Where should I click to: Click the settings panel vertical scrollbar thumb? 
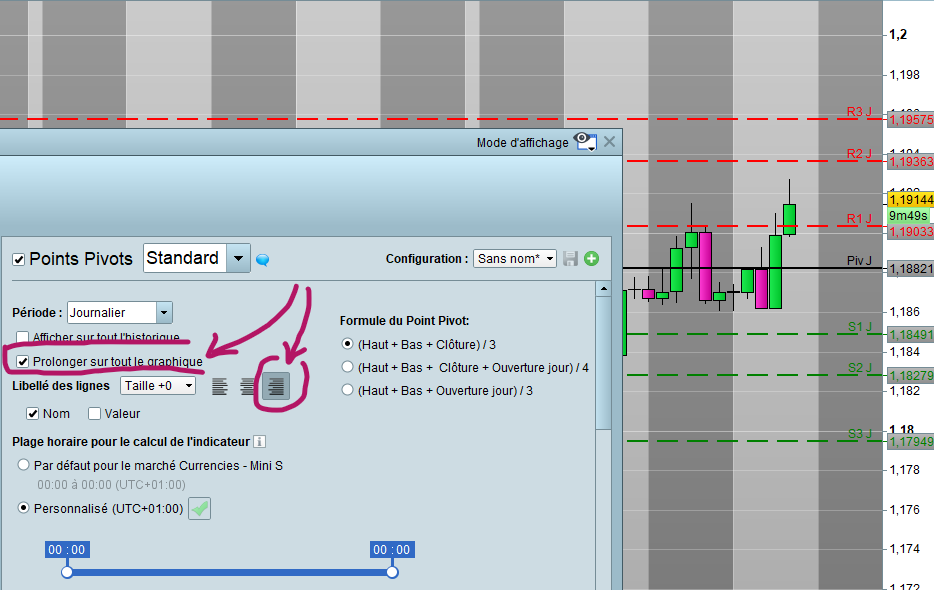tap(603, 364)
